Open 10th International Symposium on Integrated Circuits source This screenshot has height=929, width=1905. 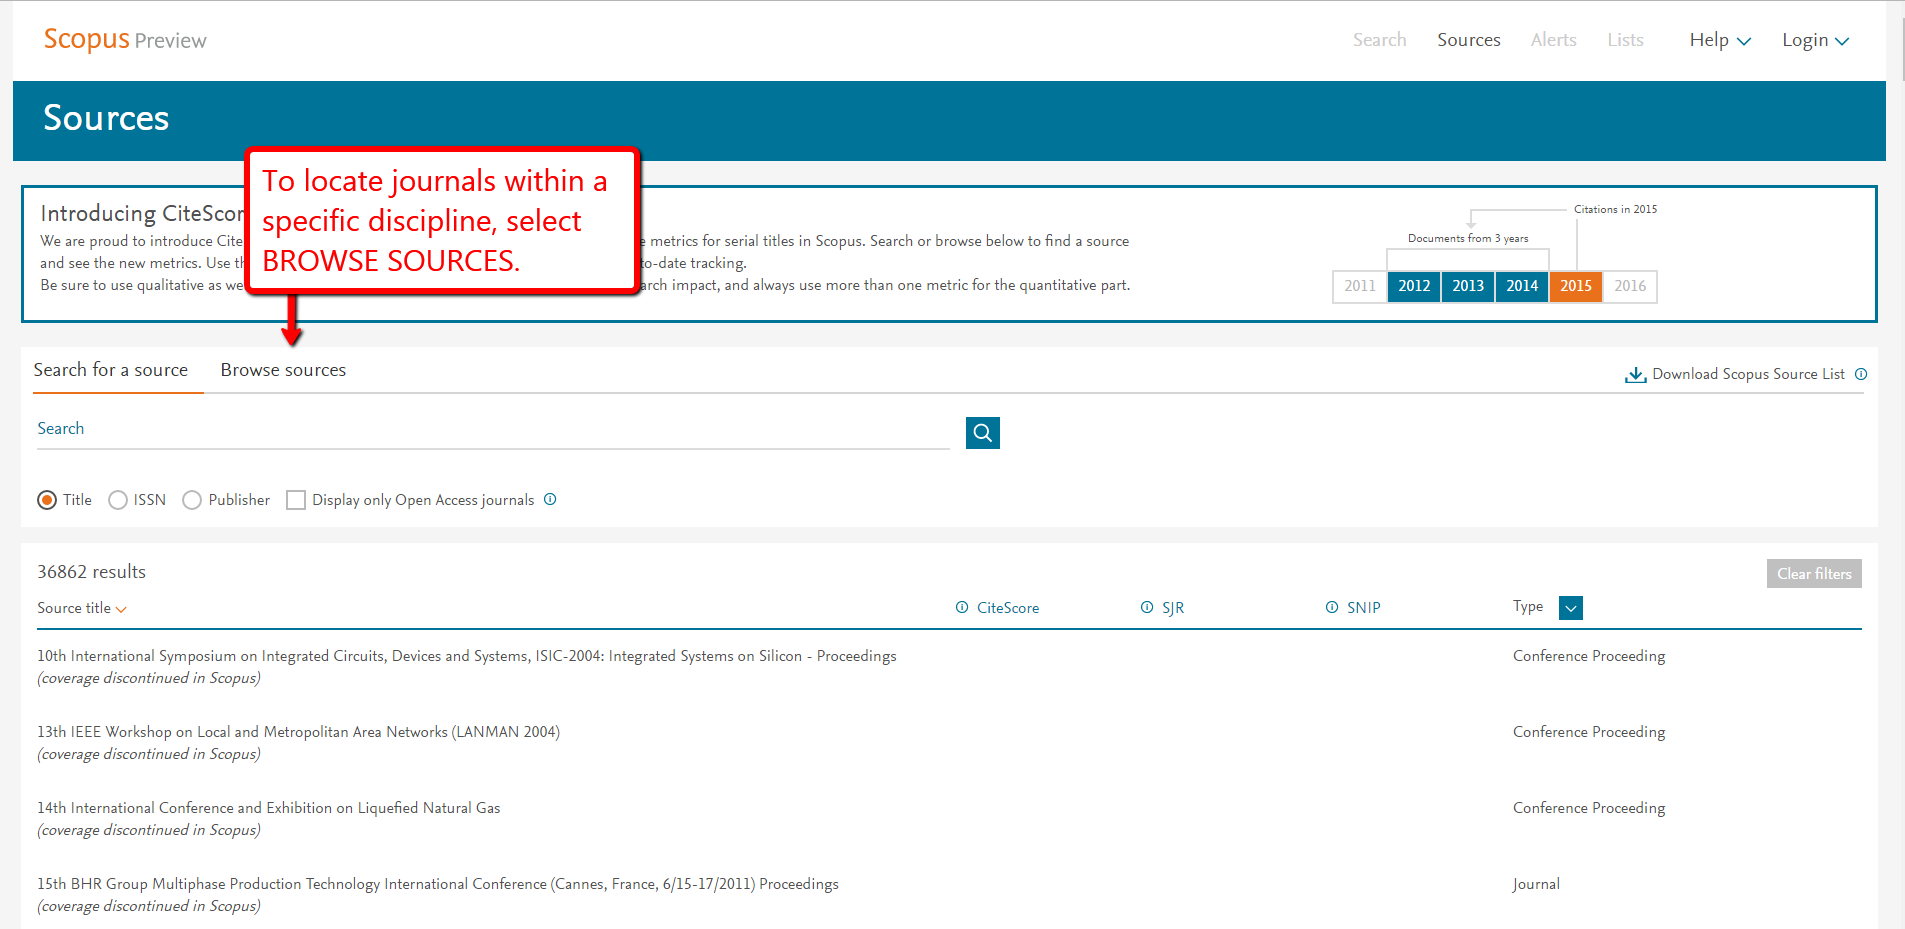(x=467, y=656)
